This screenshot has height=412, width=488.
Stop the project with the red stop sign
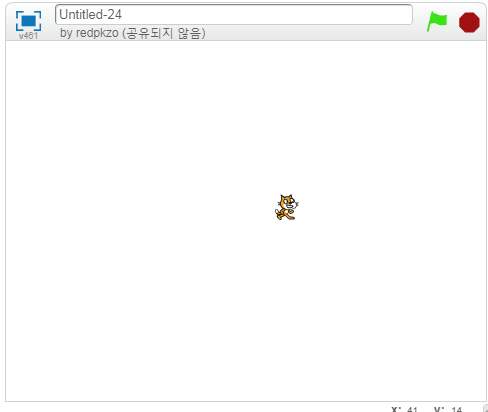(469, 22)
